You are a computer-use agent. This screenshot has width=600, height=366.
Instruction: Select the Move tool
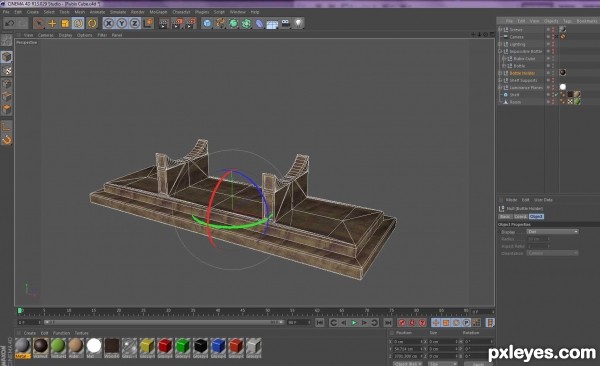click(x=52, y=23)
